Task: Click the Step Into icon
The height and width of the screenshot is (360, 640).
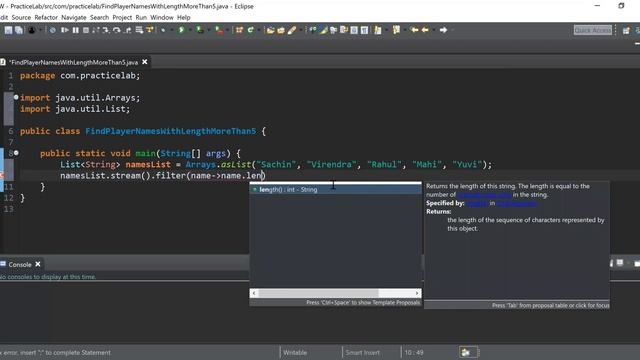Action: tap(105, 30)
